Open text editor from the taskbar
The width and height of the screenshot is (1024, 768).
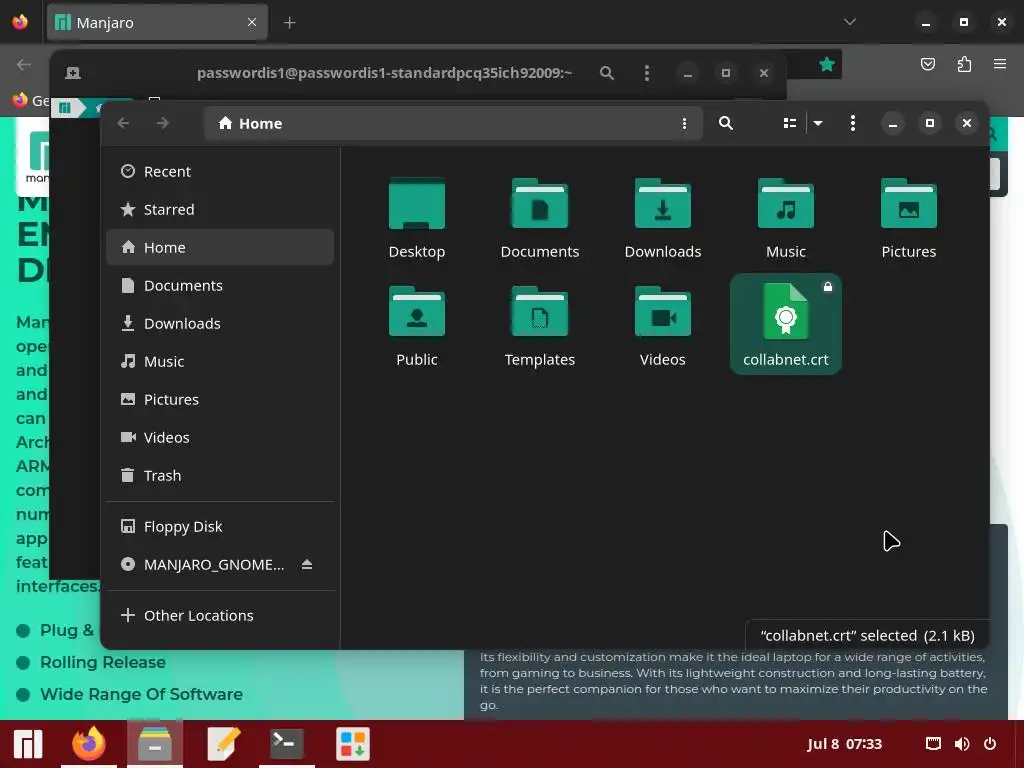click(x=223, y=744)
